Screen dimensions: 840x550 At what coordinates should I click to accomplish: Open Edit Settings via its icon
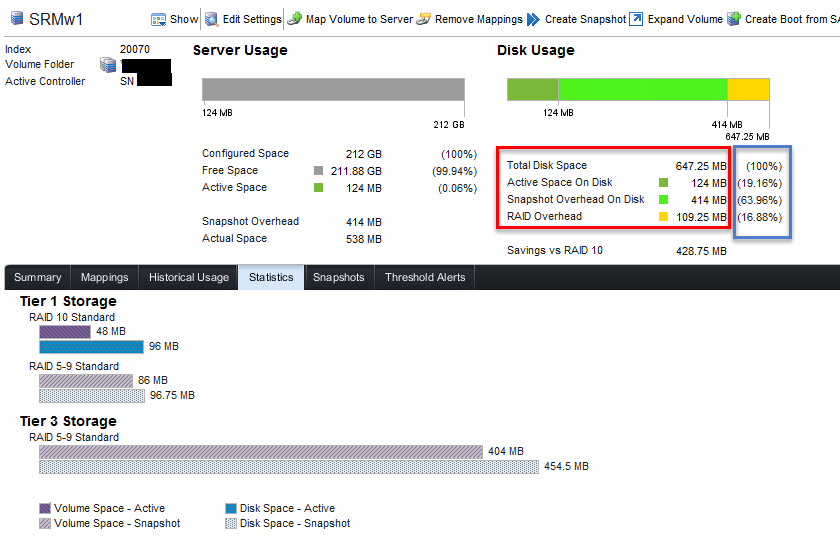(211, 19)
